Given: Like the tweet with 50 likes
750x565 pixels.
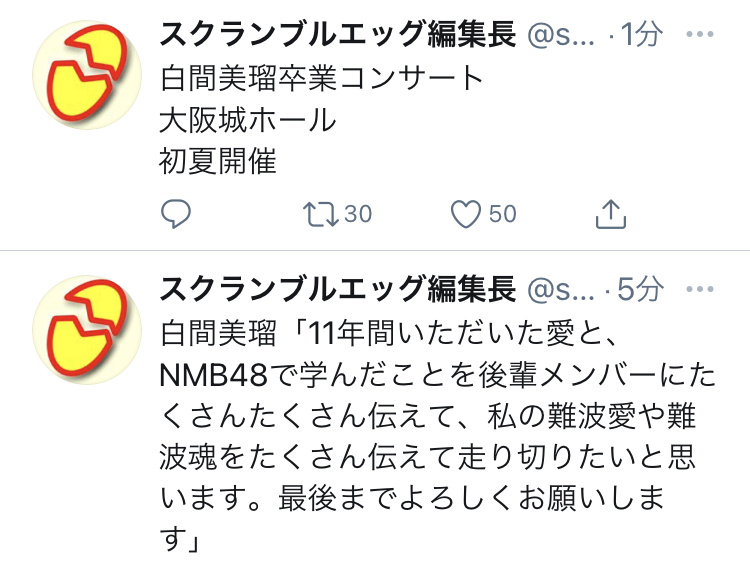Looking at the screenshot, I should click(466, 214).
